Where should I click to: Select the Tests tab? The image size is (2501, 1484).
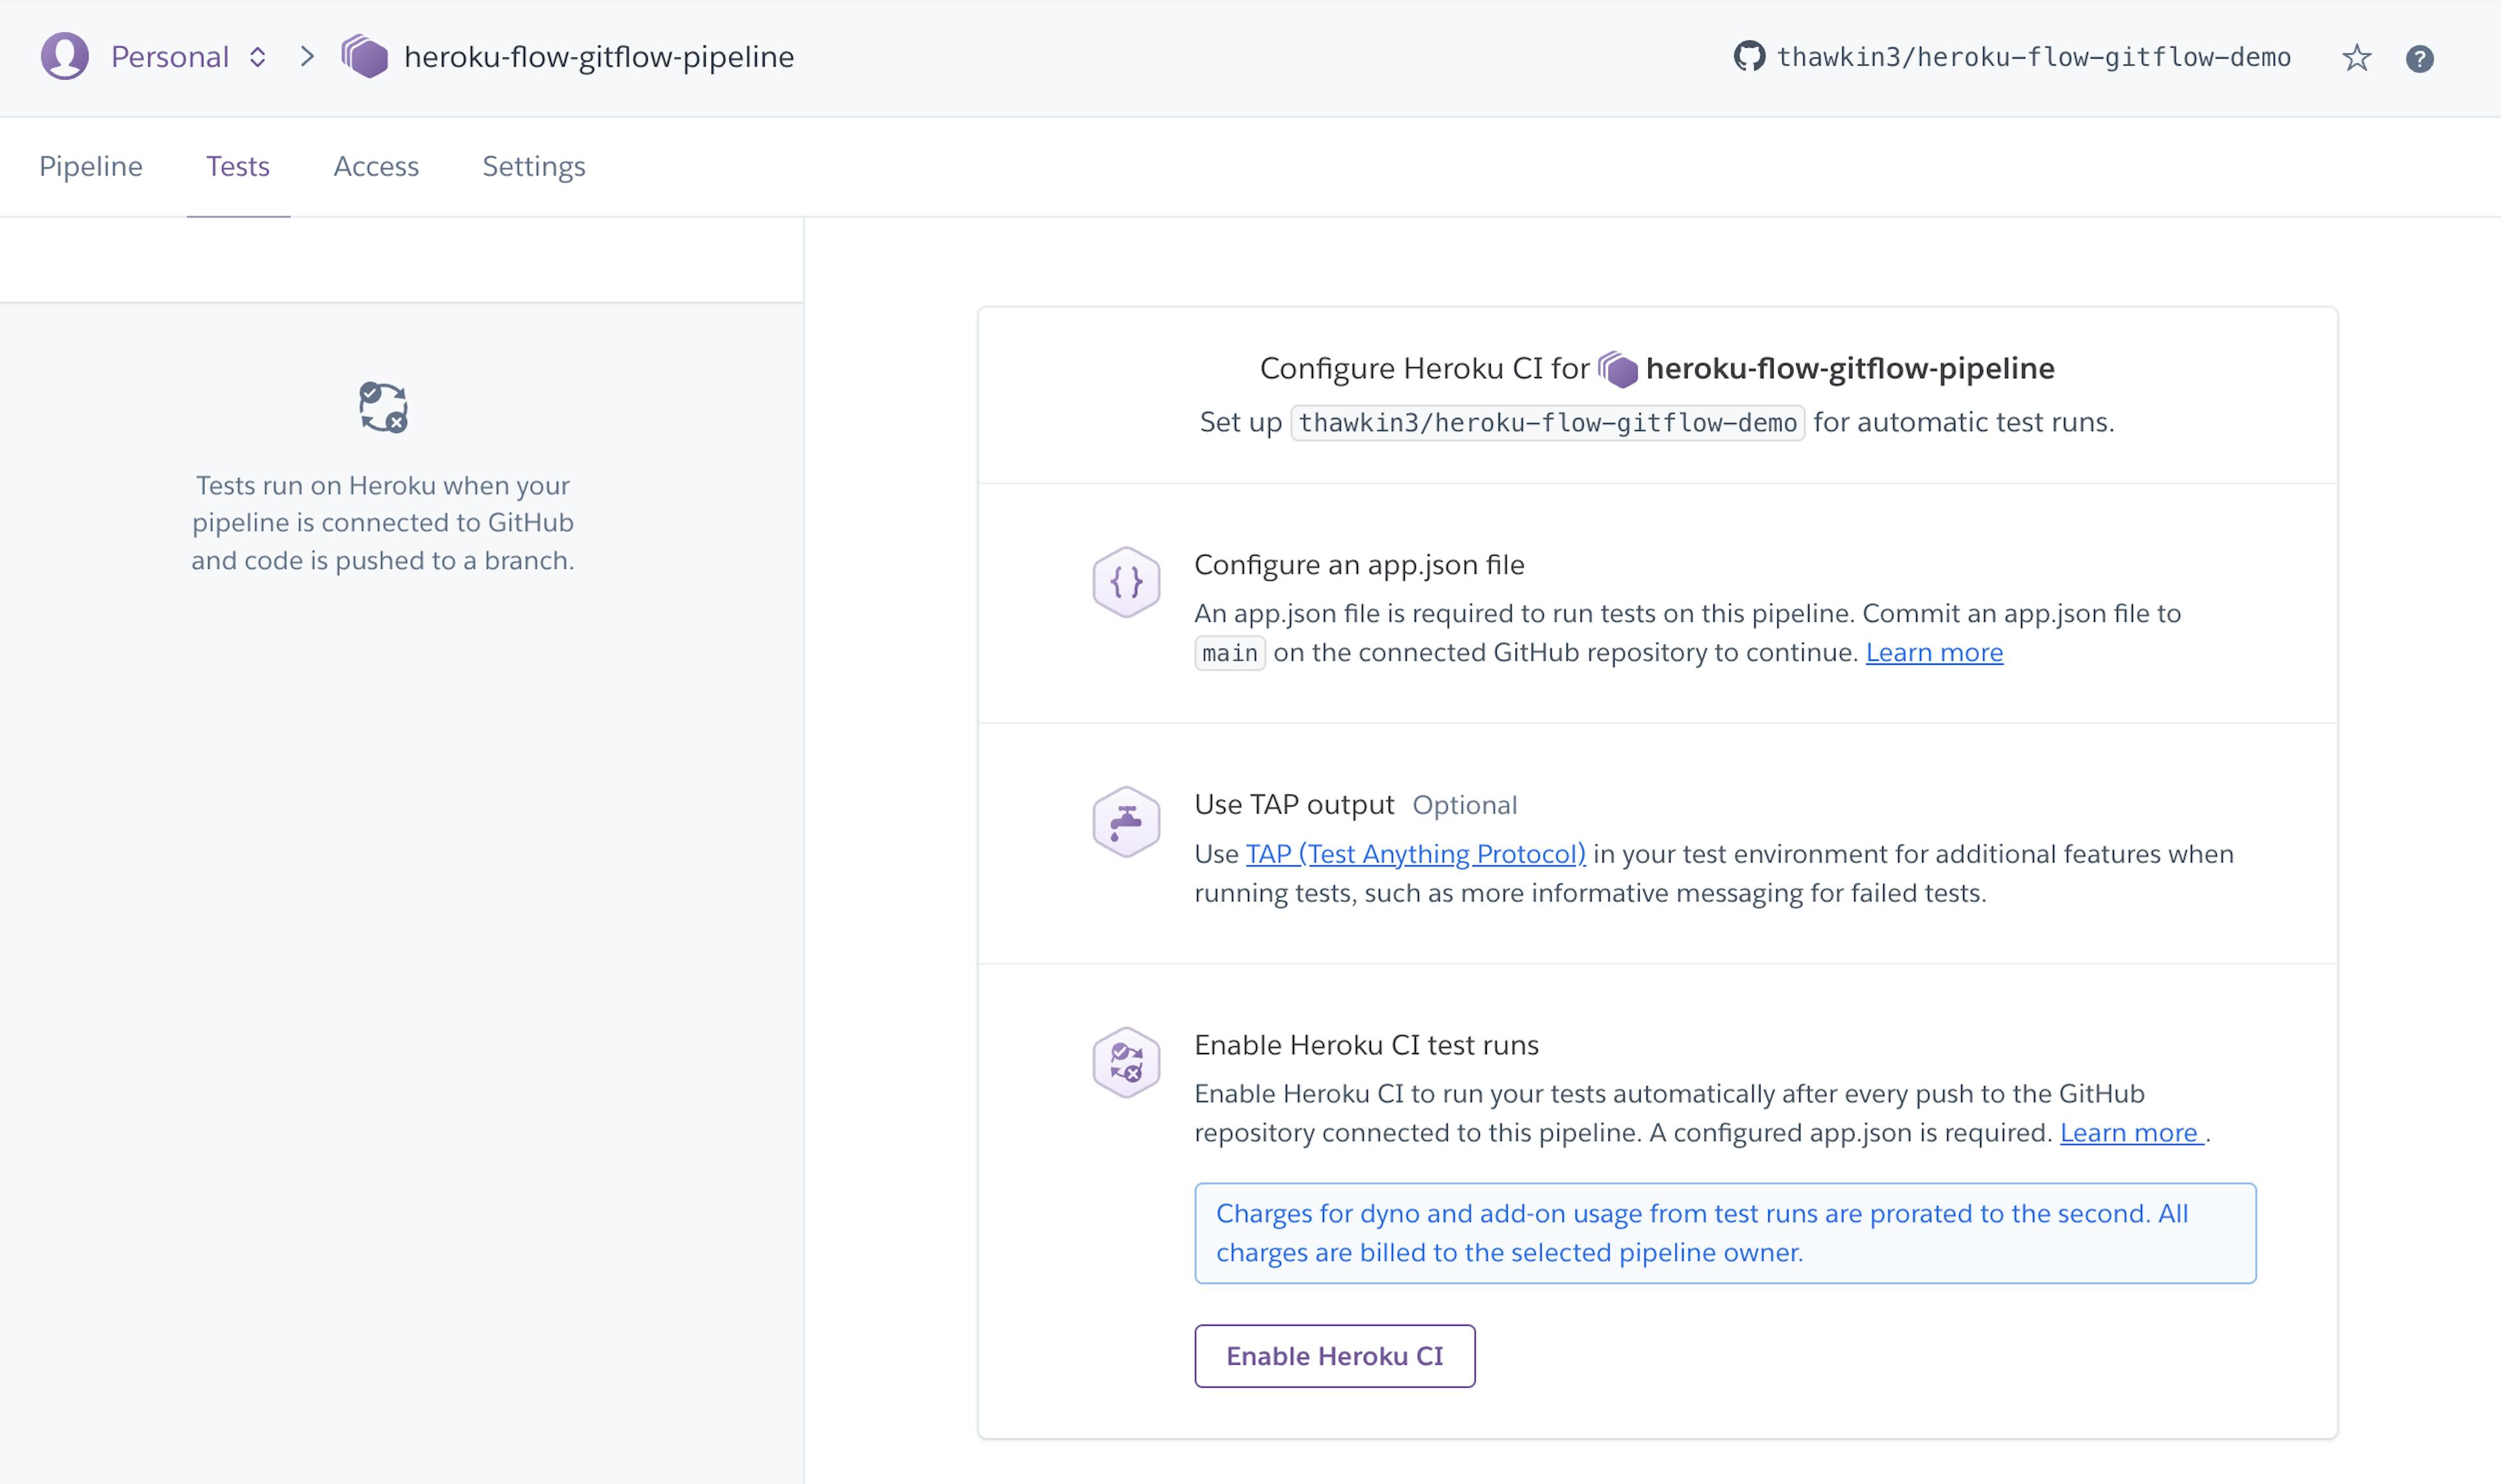tap(238, 166)
